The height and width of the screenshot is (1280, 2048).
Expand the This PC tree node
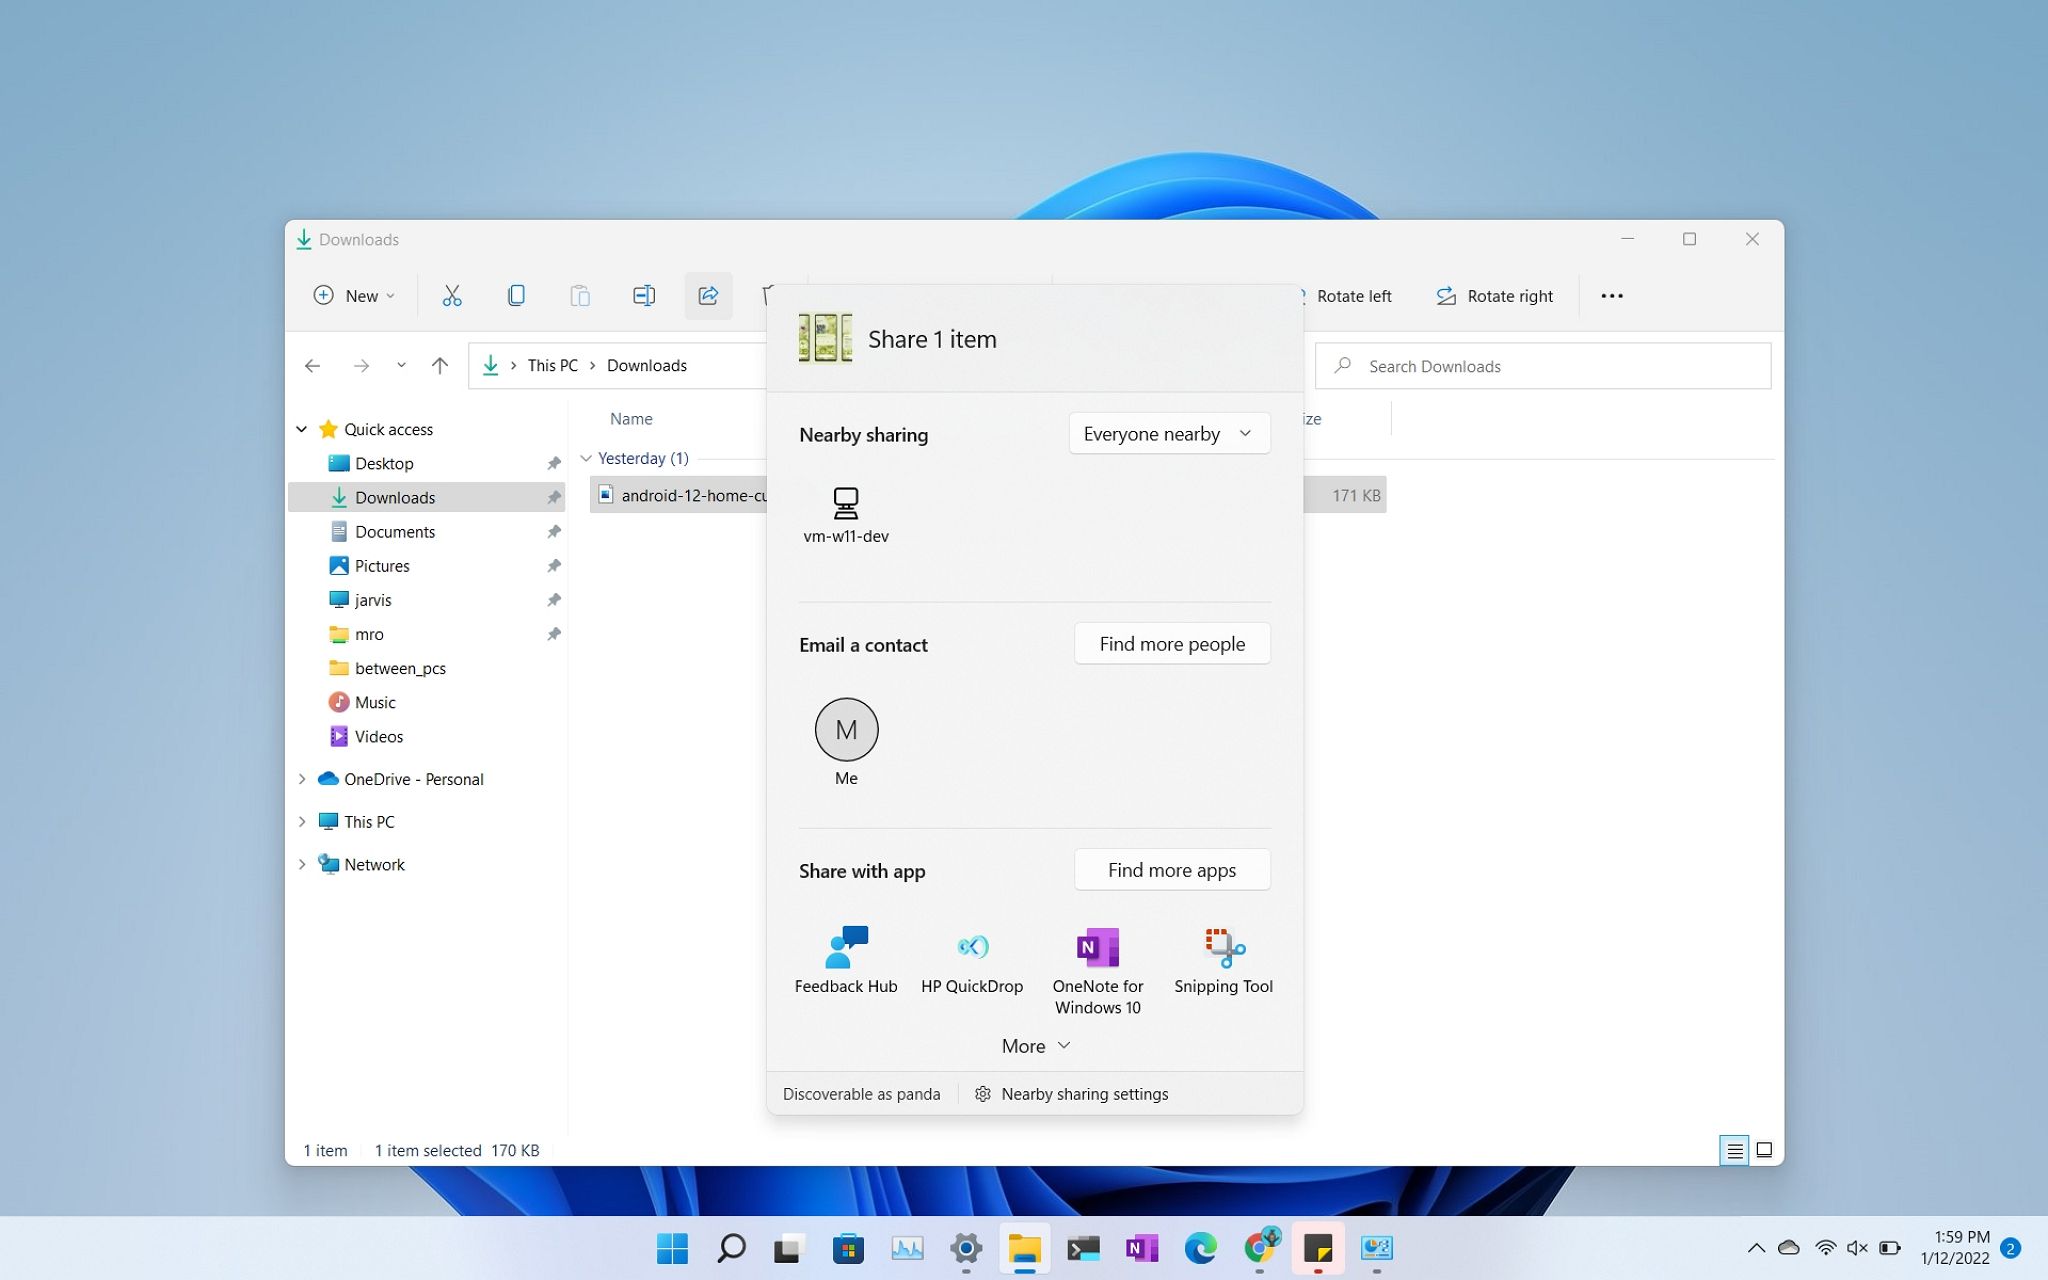point(302,822)
